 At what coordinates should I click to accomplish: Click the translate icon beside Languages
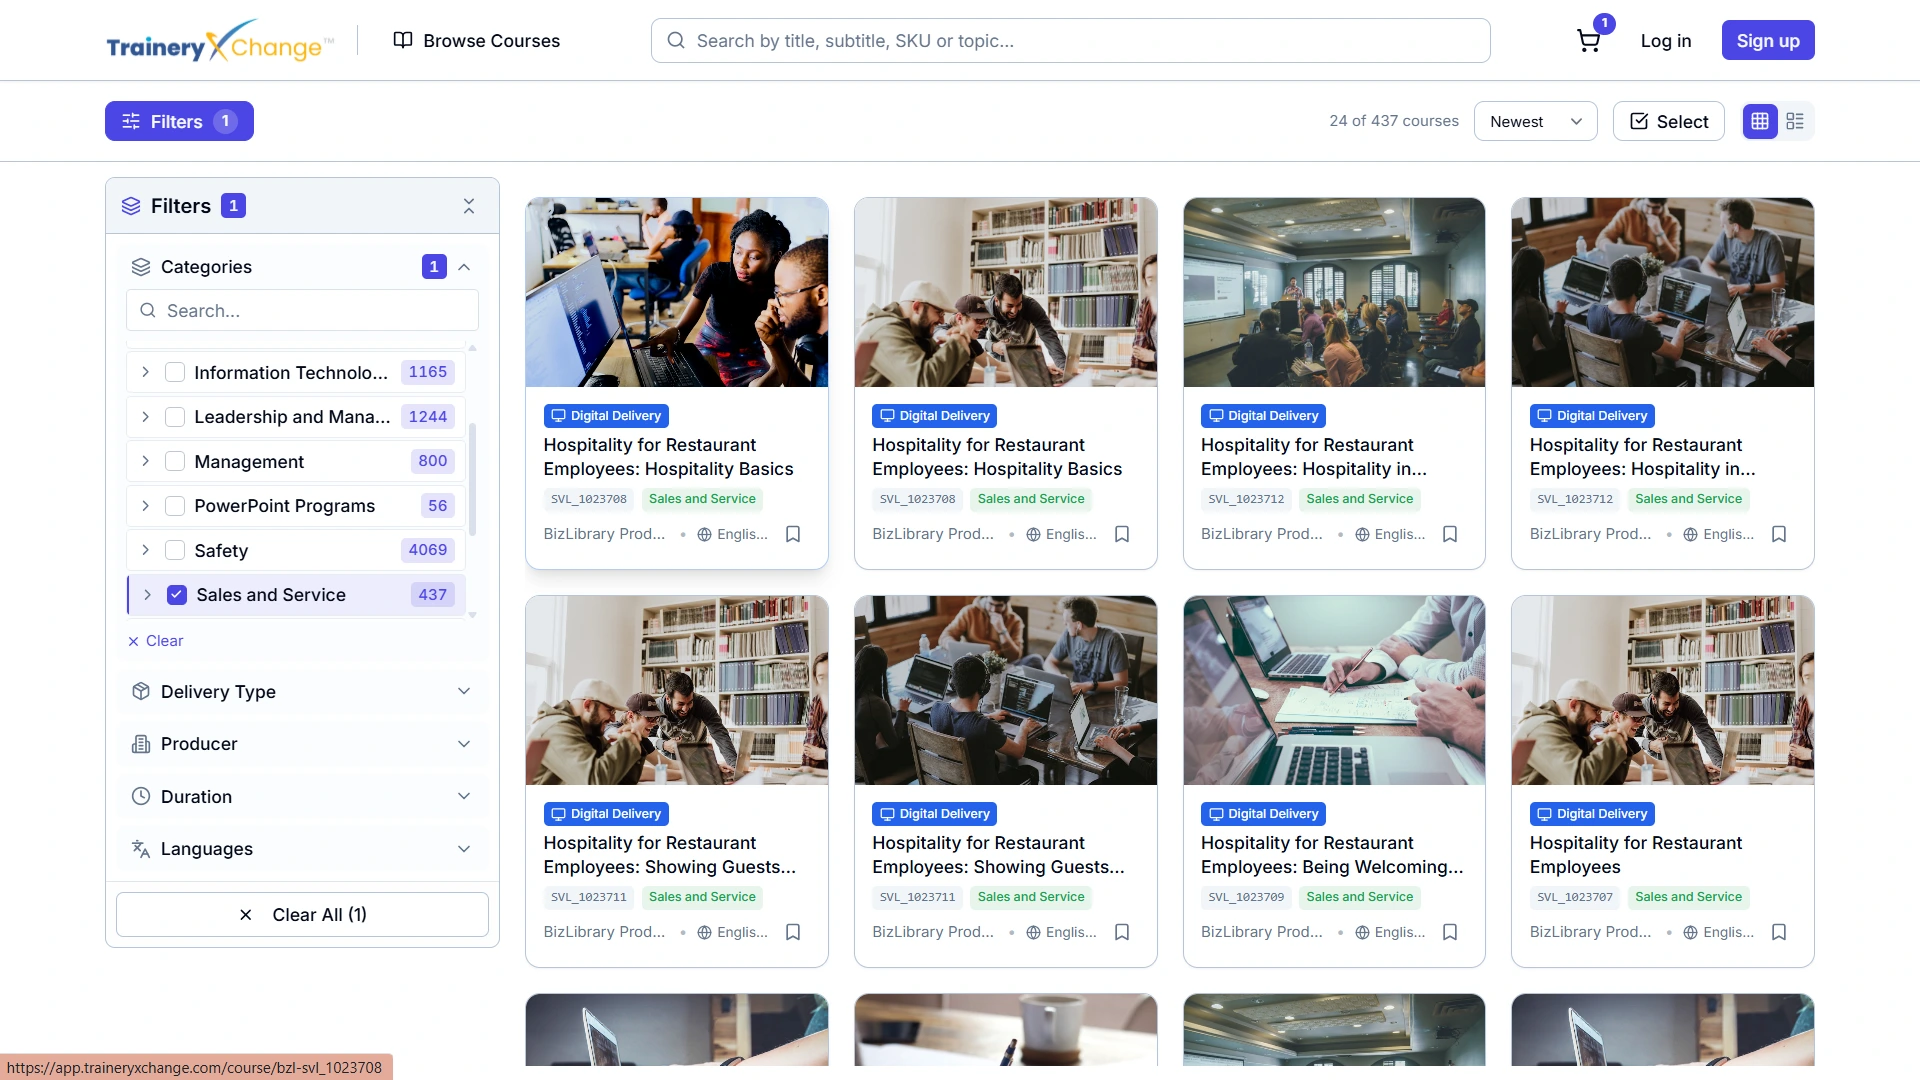(x=141, y=849)
